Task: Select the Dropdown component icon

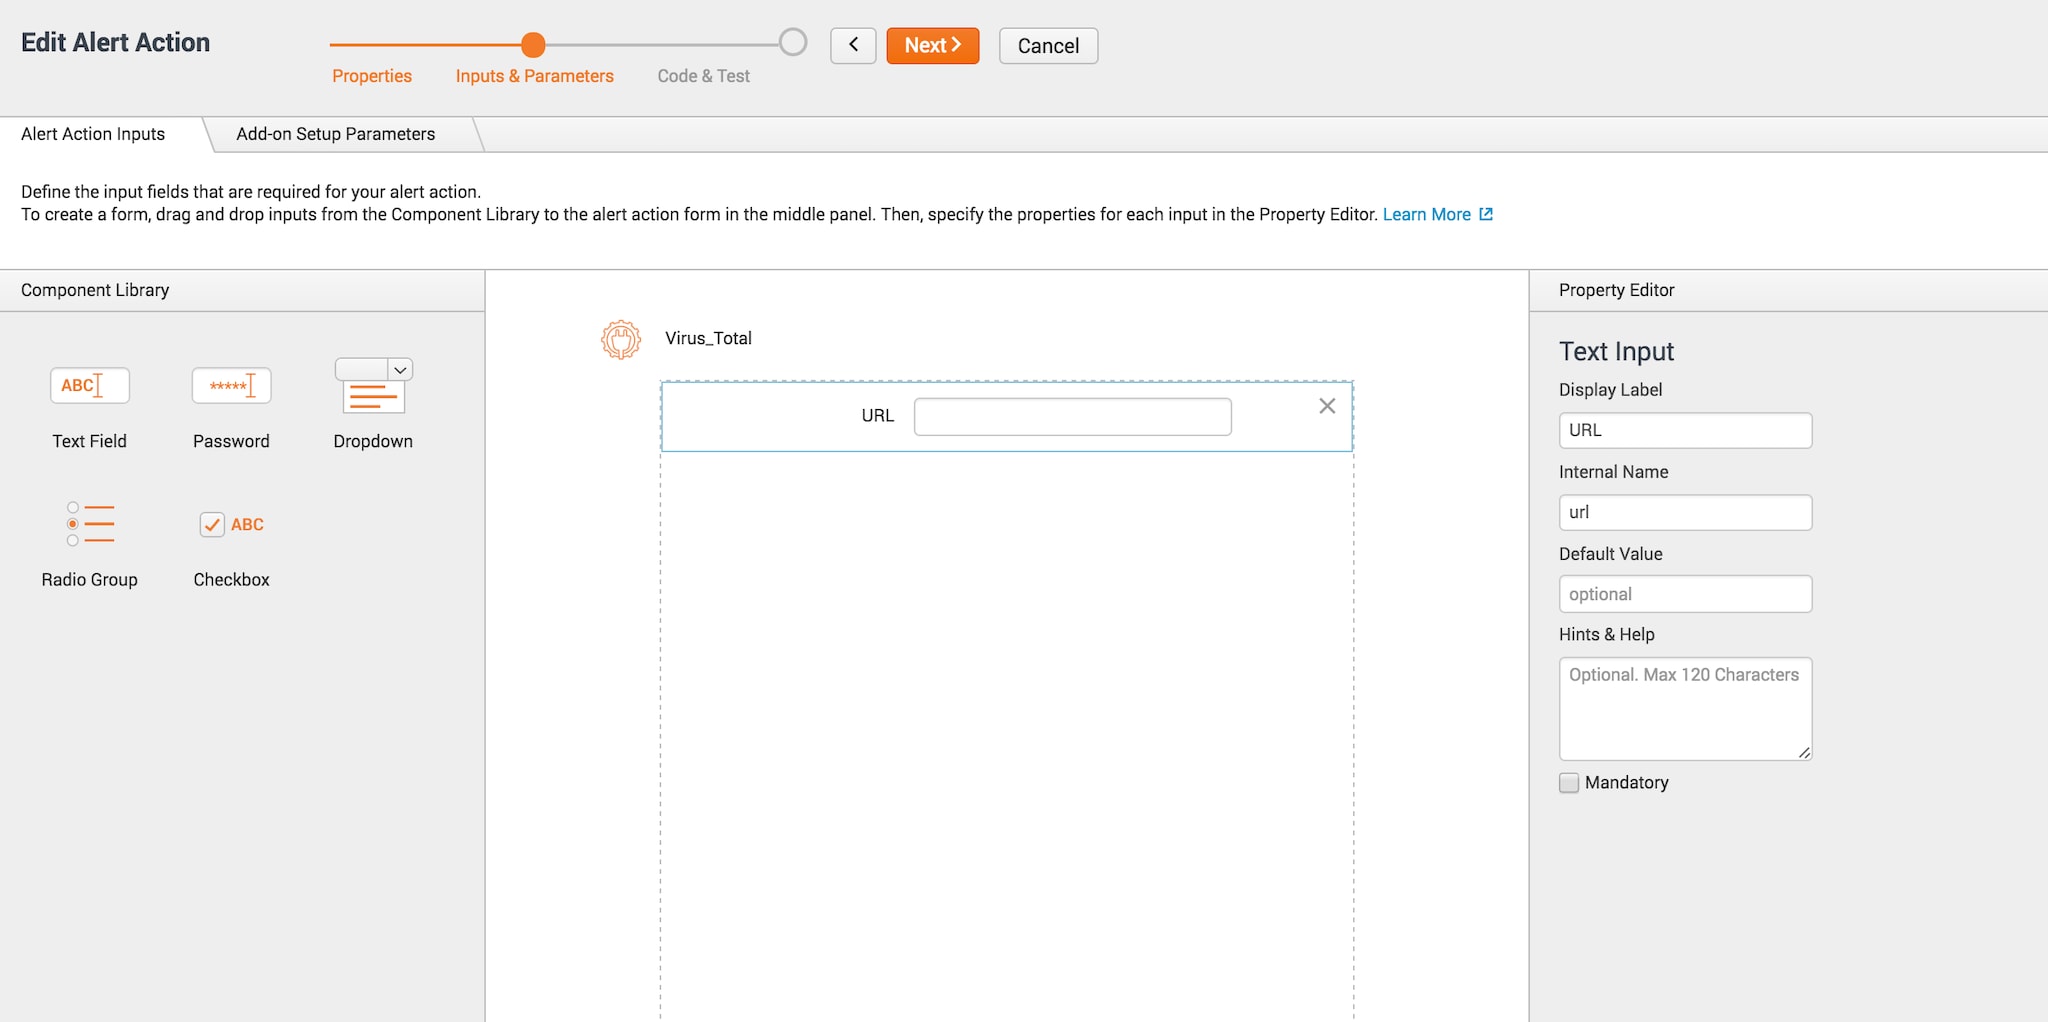Action: tap(373, 386)
